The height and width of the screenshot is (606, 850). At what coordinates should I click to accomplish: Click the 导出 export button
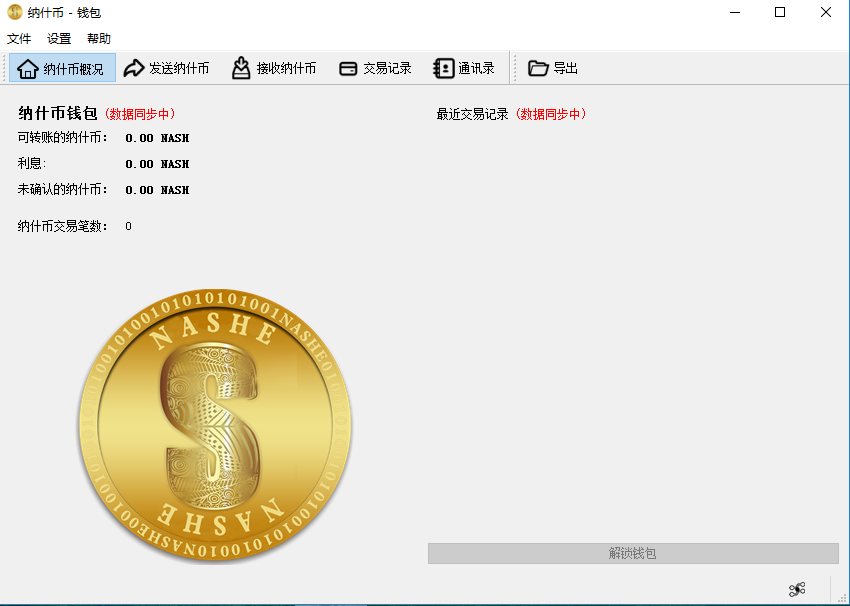(x=553, y=68)
